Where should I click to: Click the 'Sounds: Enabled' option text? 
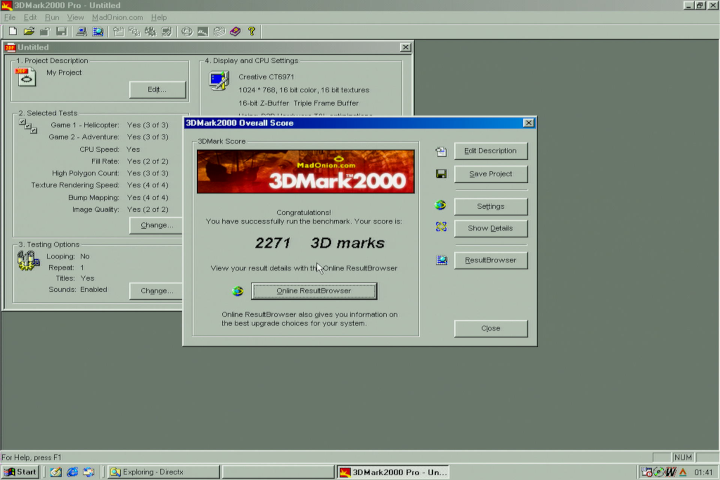78,289
